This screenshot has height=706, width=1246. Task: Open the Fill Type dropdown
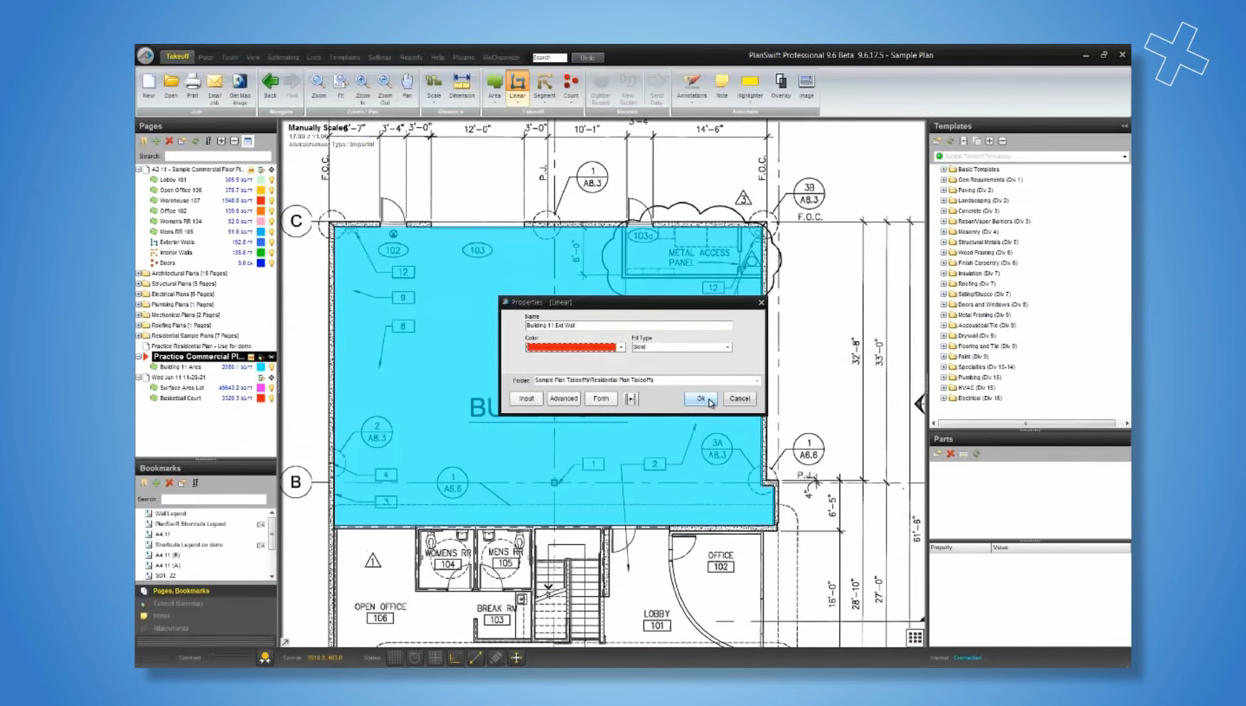tap(727, 347)
